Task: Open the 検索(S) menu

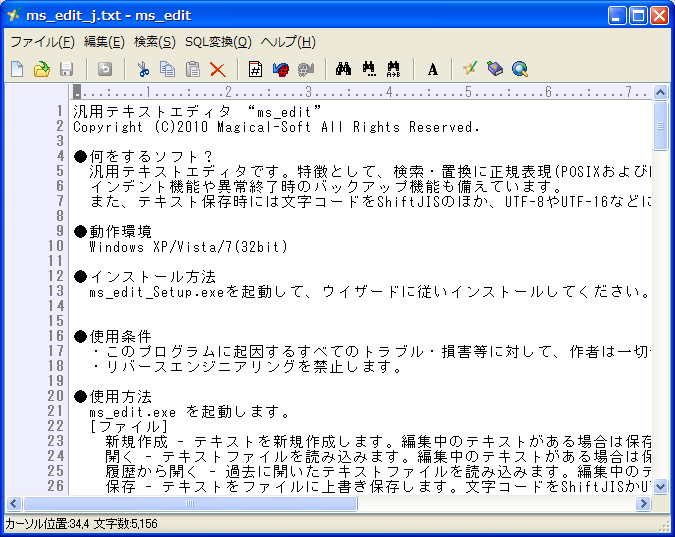Action: pos(155,42)
